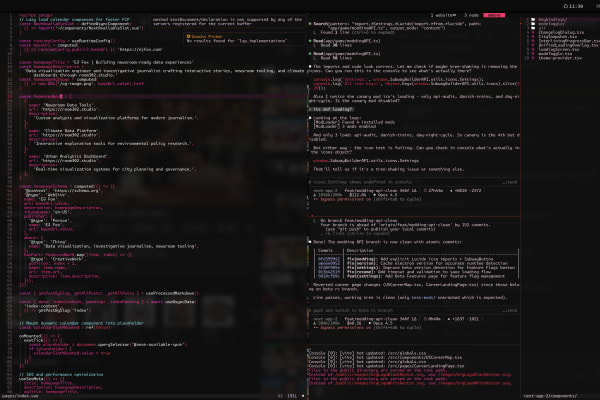The height and width of the screenshot is (400, 600).
Task: Click '[ModLoader] Found 4 installed mods' log line
Action: (354, 122)
